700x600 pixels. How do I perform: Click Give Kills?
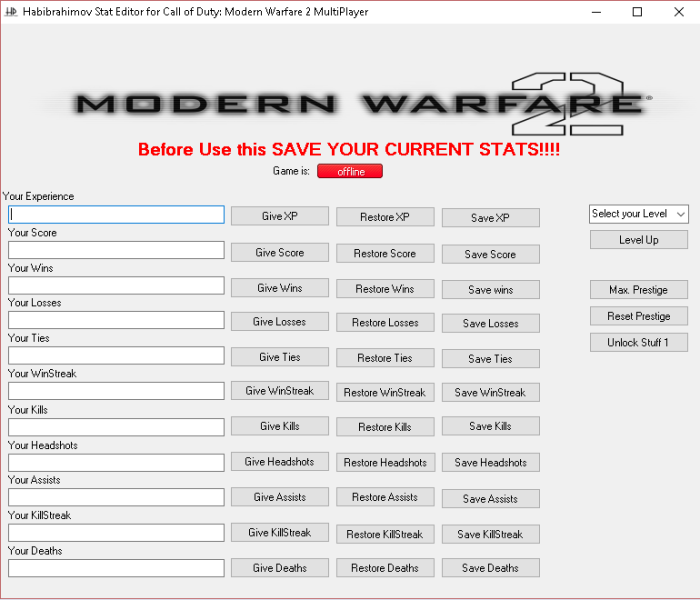280,426
